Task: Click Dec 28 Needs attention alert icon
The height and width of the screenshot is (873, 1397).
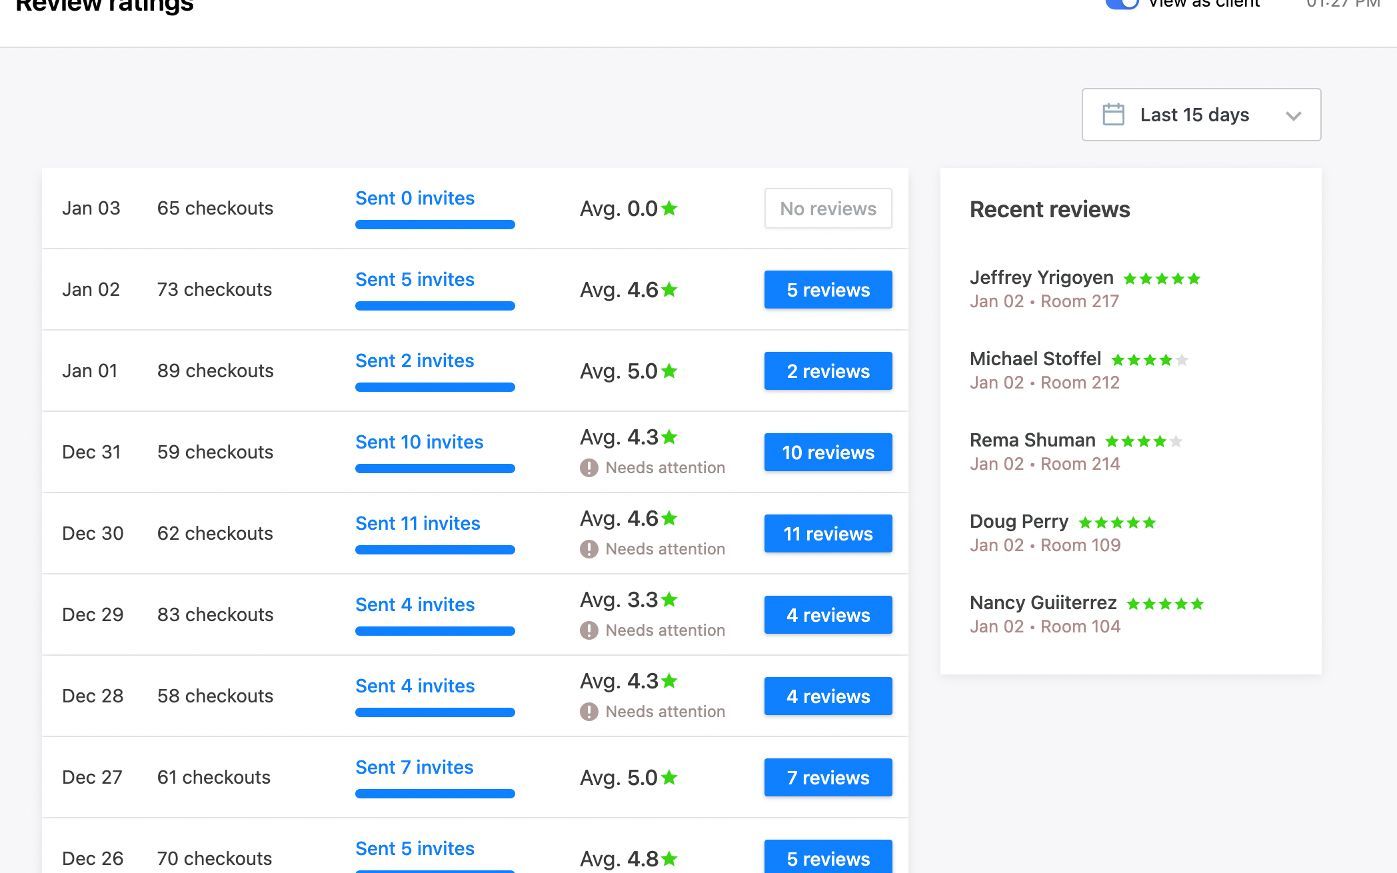Action: tap(589, 712)
